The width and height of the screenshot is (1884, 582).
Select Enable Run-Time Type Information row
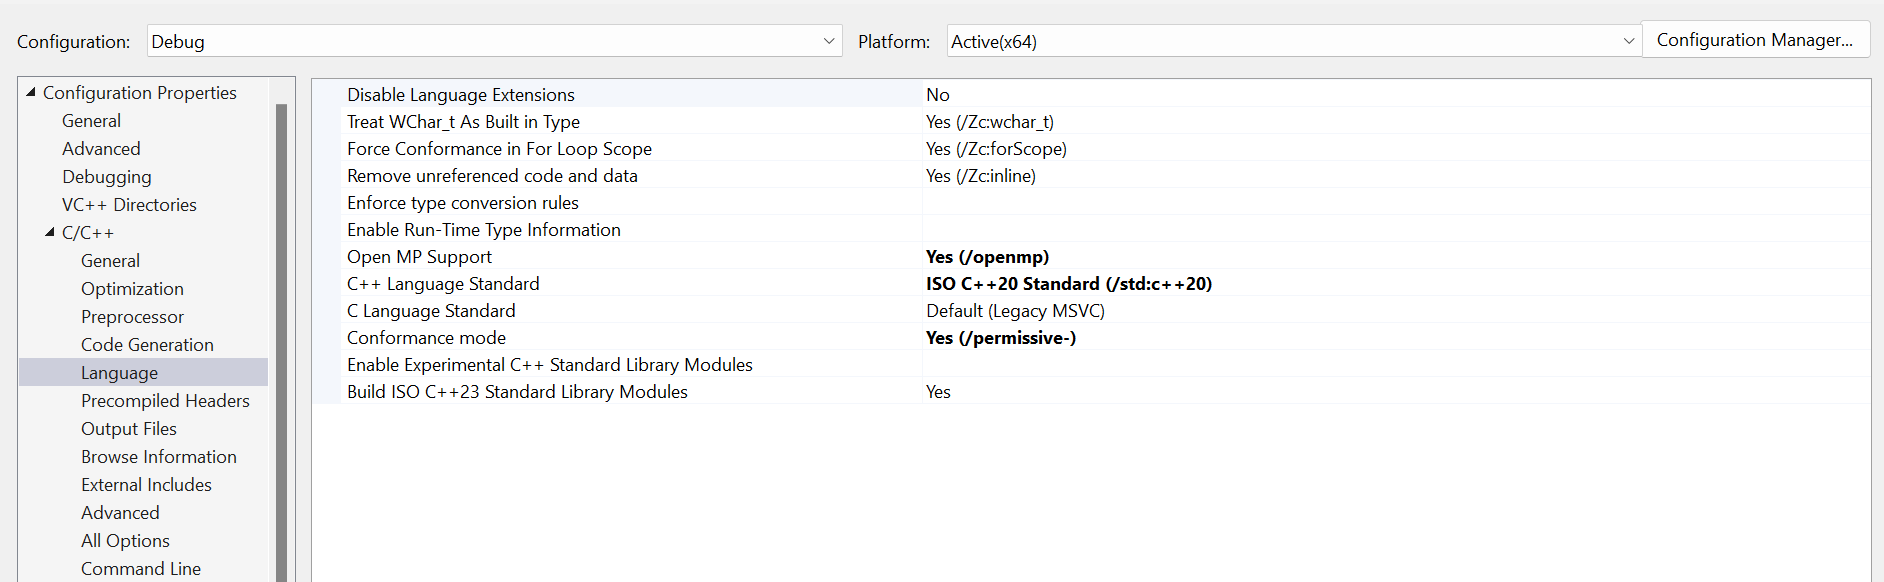coord(1090,230)
